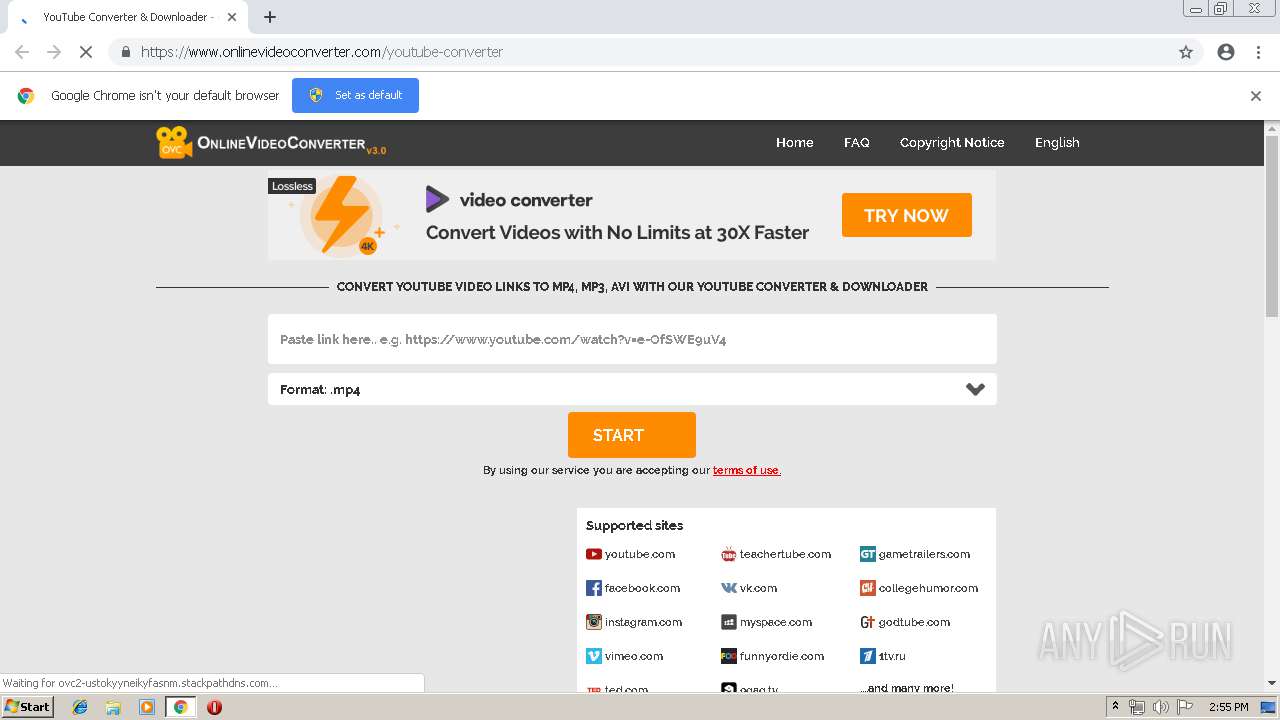Go to Home in site navigation
This screenshot has width=1280, height=720.
[794, 143]
